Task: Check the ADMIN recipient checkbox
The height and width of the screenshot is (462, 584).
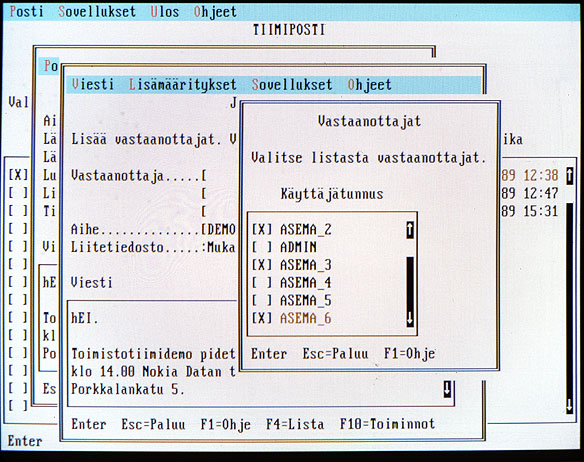Action: [262, 247]
